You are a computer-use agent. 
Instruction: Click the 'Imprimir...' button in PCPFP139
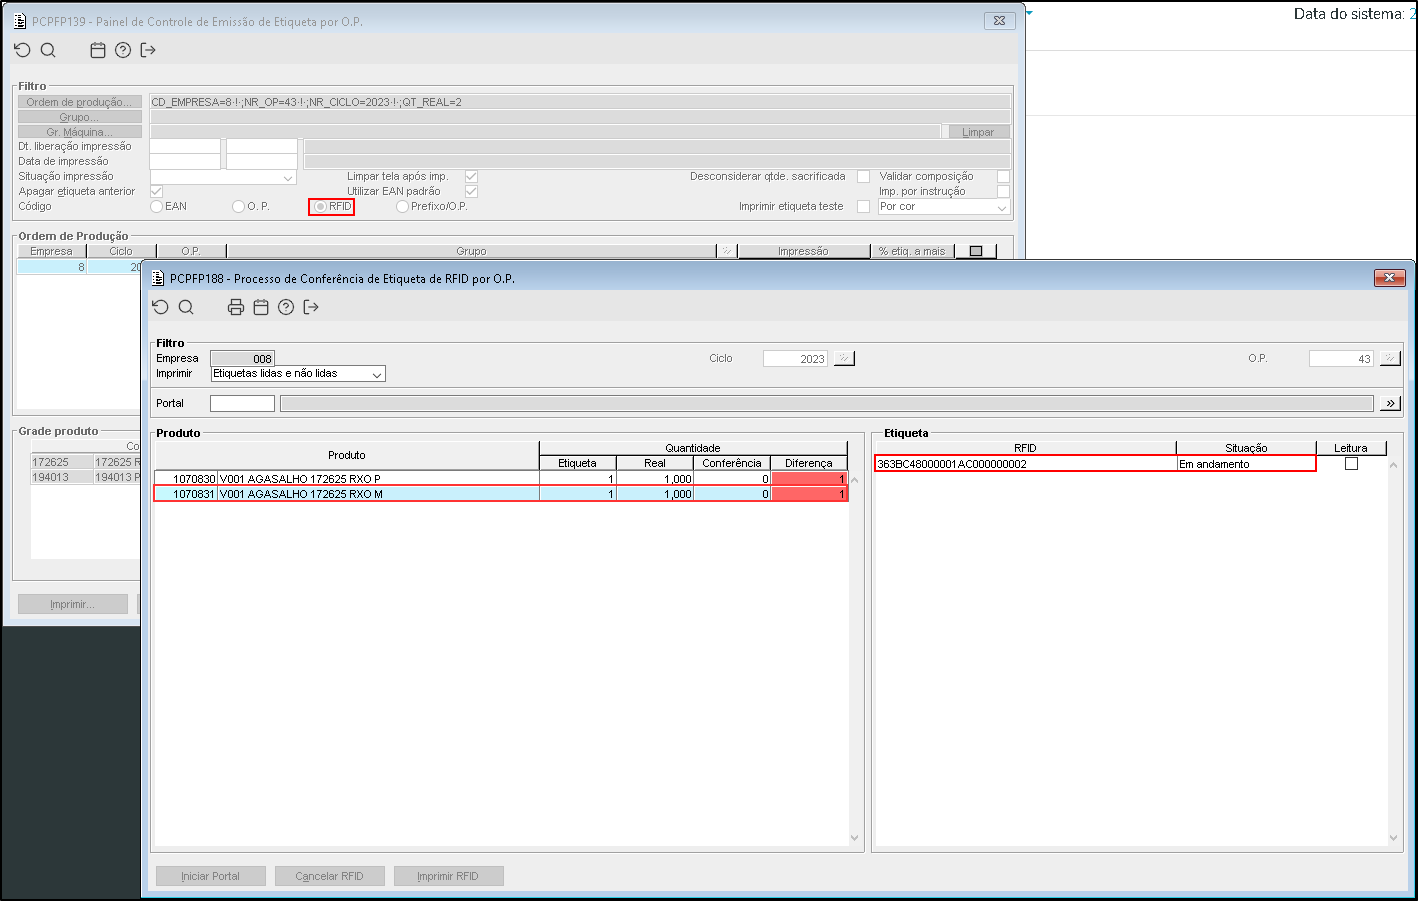tap(73, 604)
